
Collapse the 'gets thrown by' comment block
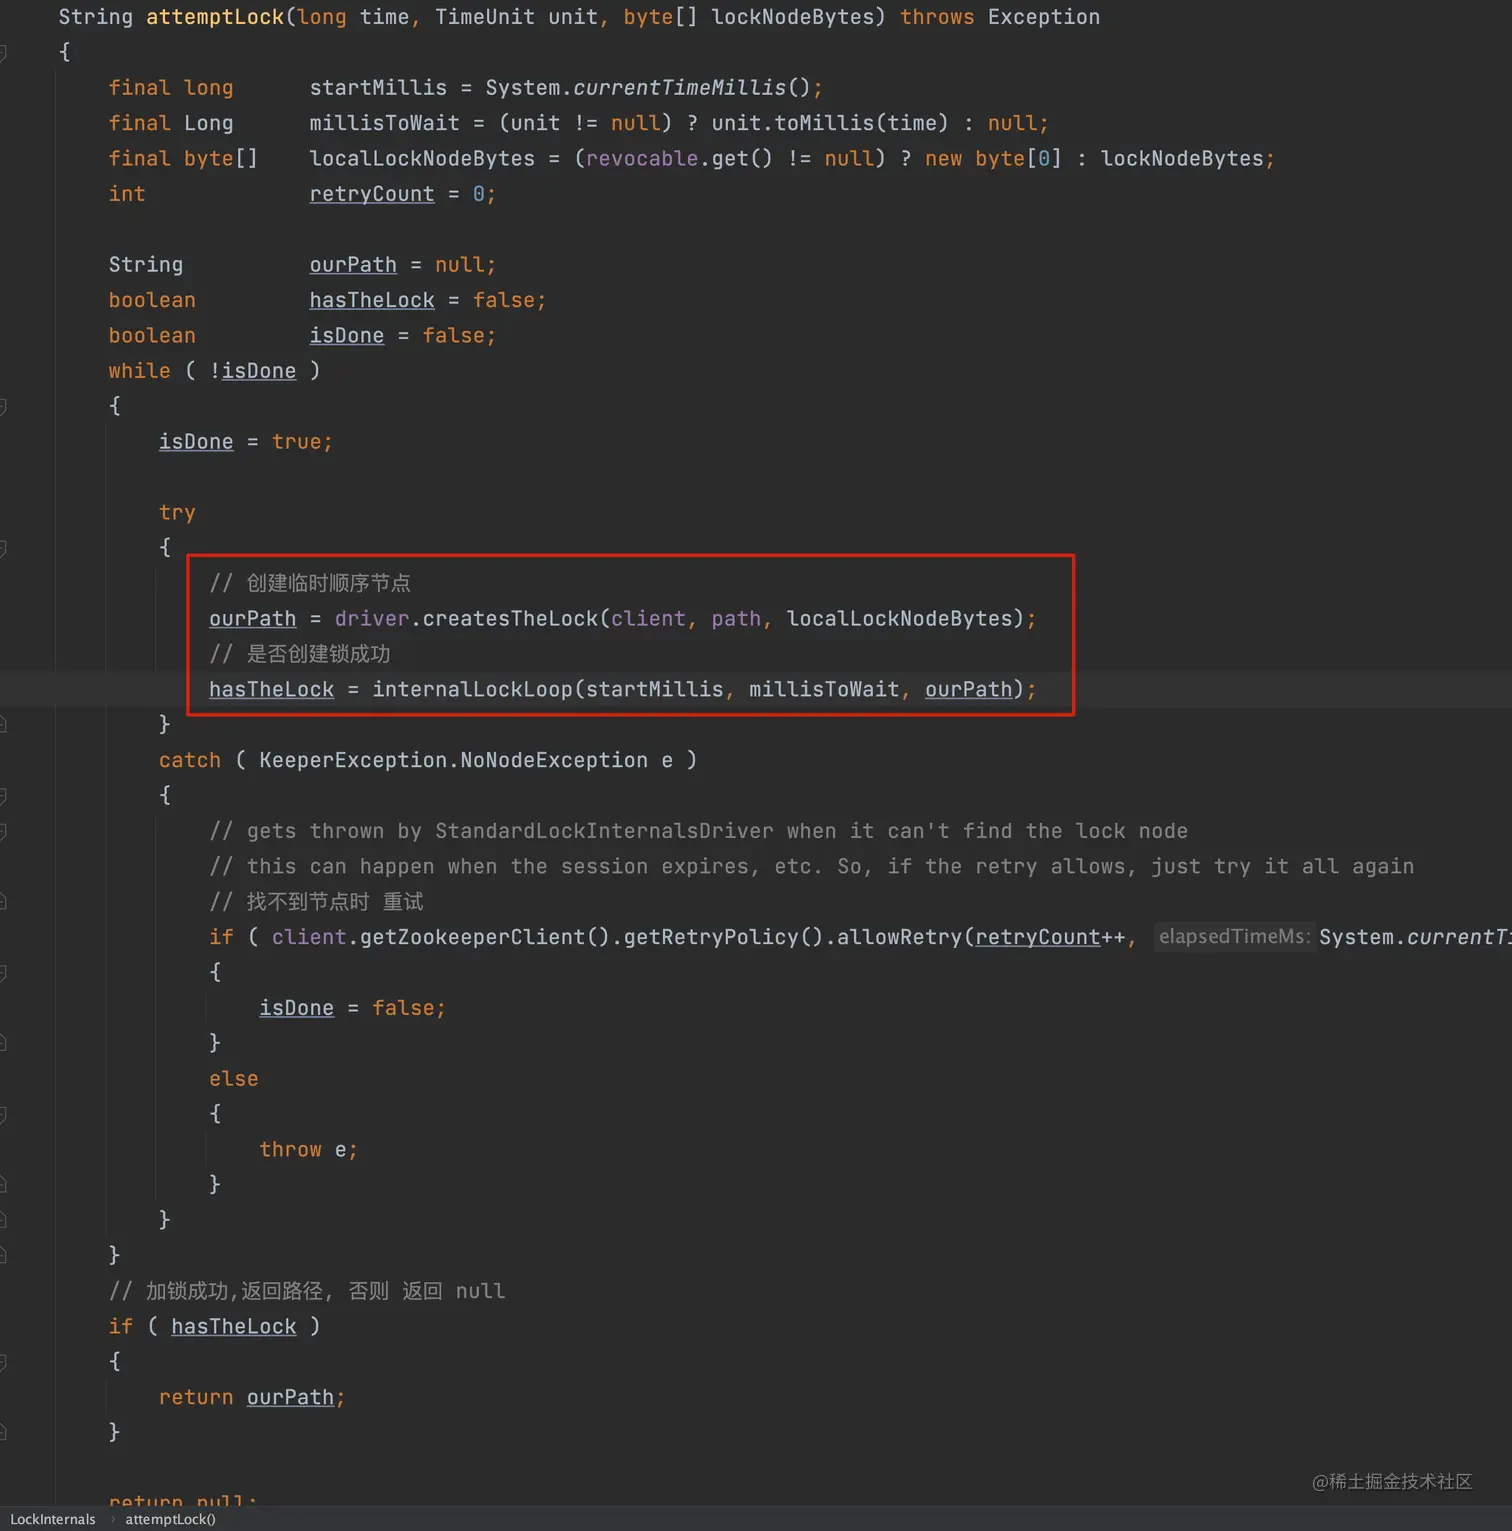click(x=3, y=831)
